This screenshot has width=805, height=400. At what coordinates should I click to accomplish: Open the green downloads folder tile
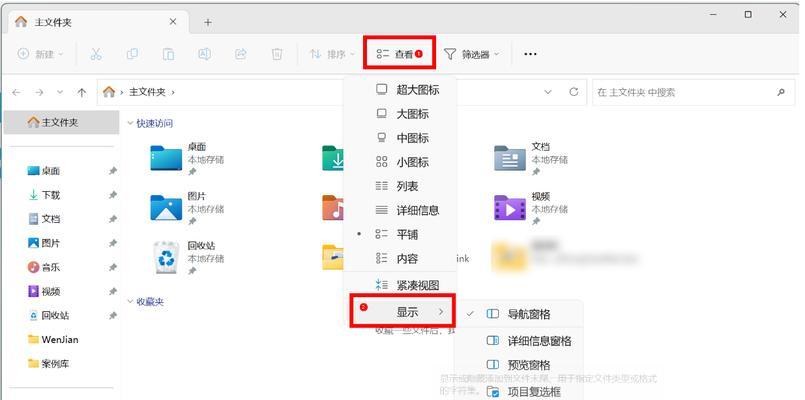(x=333, y=158)
